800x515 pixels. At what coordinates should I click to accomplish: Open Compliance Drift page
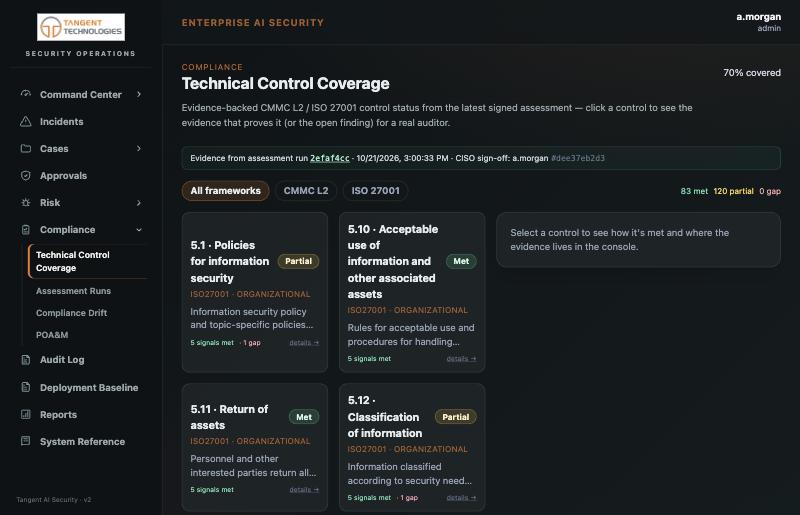(71, 313)
